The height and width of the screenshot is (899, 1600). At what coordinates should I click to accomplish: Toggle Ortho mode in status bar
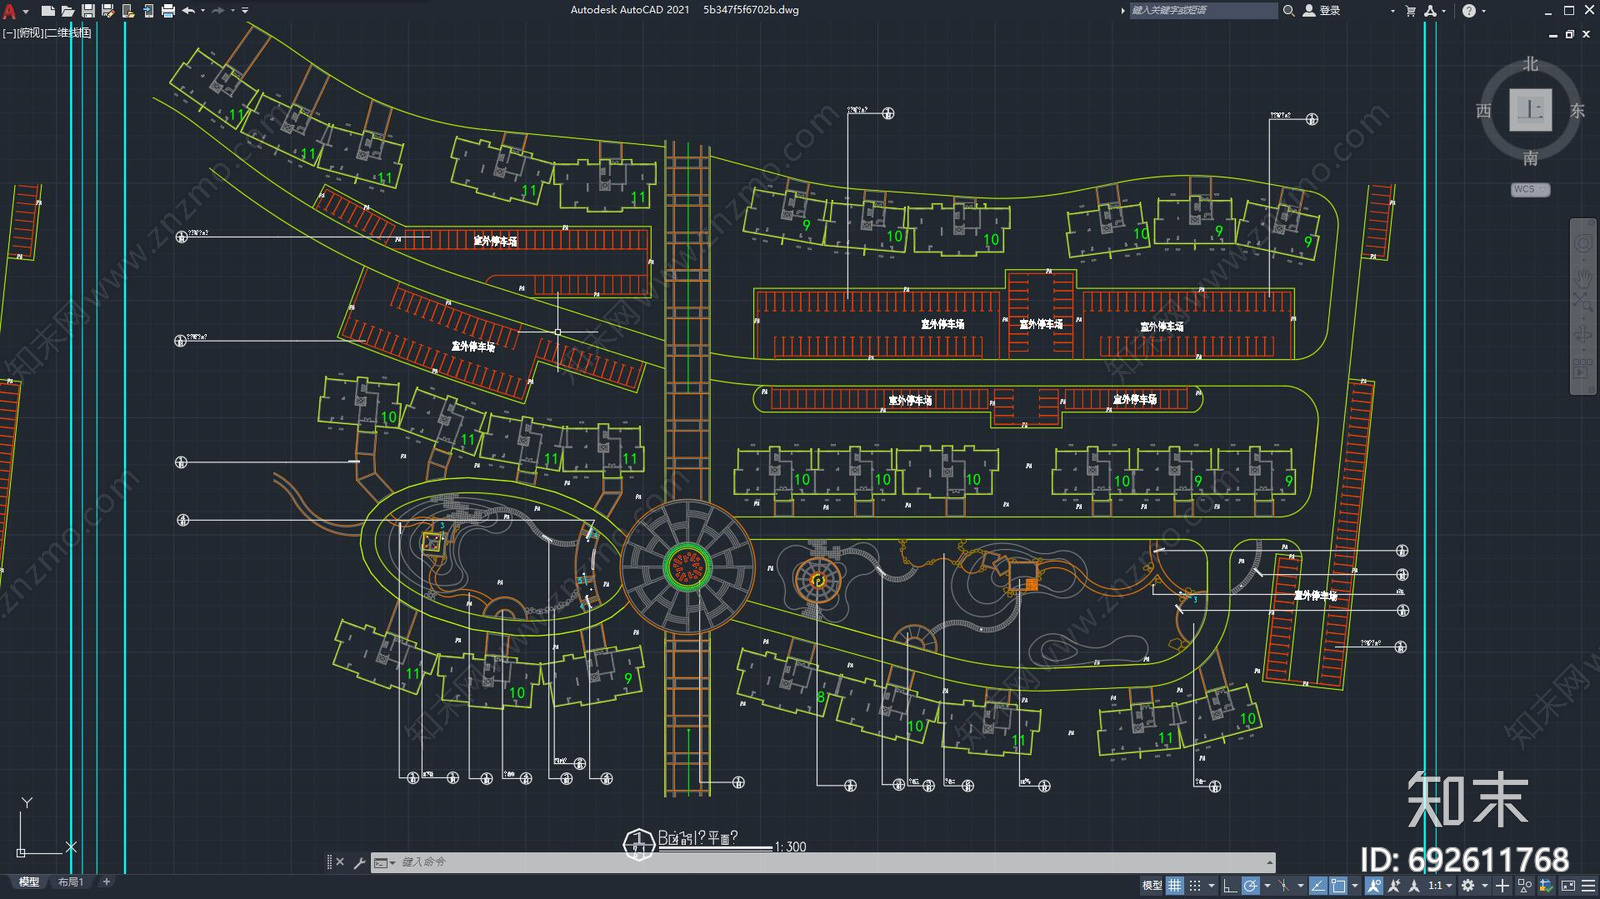point(1230,885)
